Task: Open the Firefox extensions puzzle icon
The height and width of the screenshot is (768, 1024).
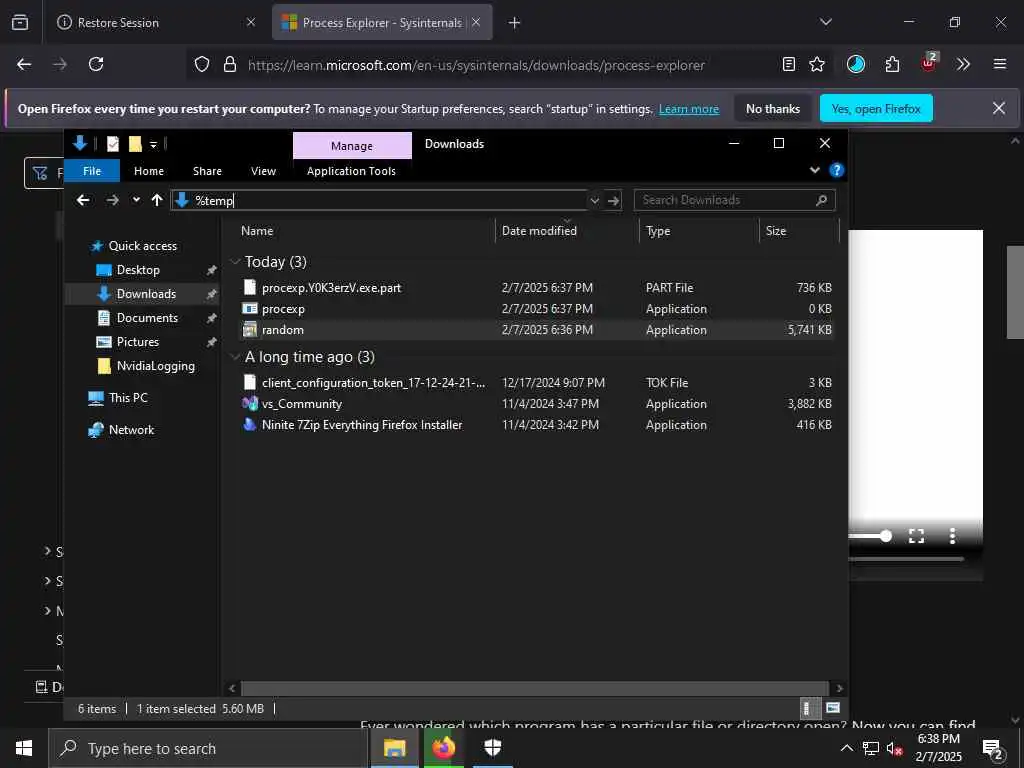Action: pos(892,64)
